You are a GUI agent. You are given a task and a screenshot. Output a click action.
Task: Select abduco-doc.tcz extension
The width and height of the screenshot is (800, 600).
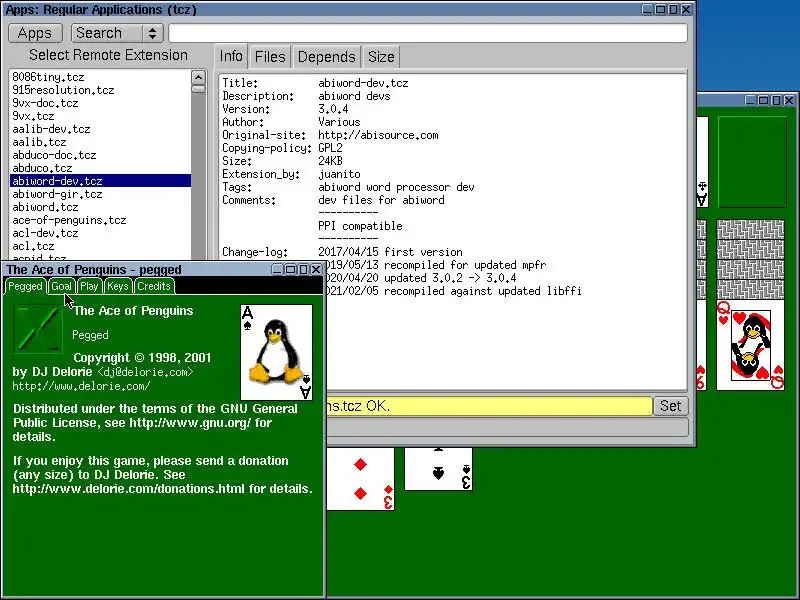[x=100, y=155]
